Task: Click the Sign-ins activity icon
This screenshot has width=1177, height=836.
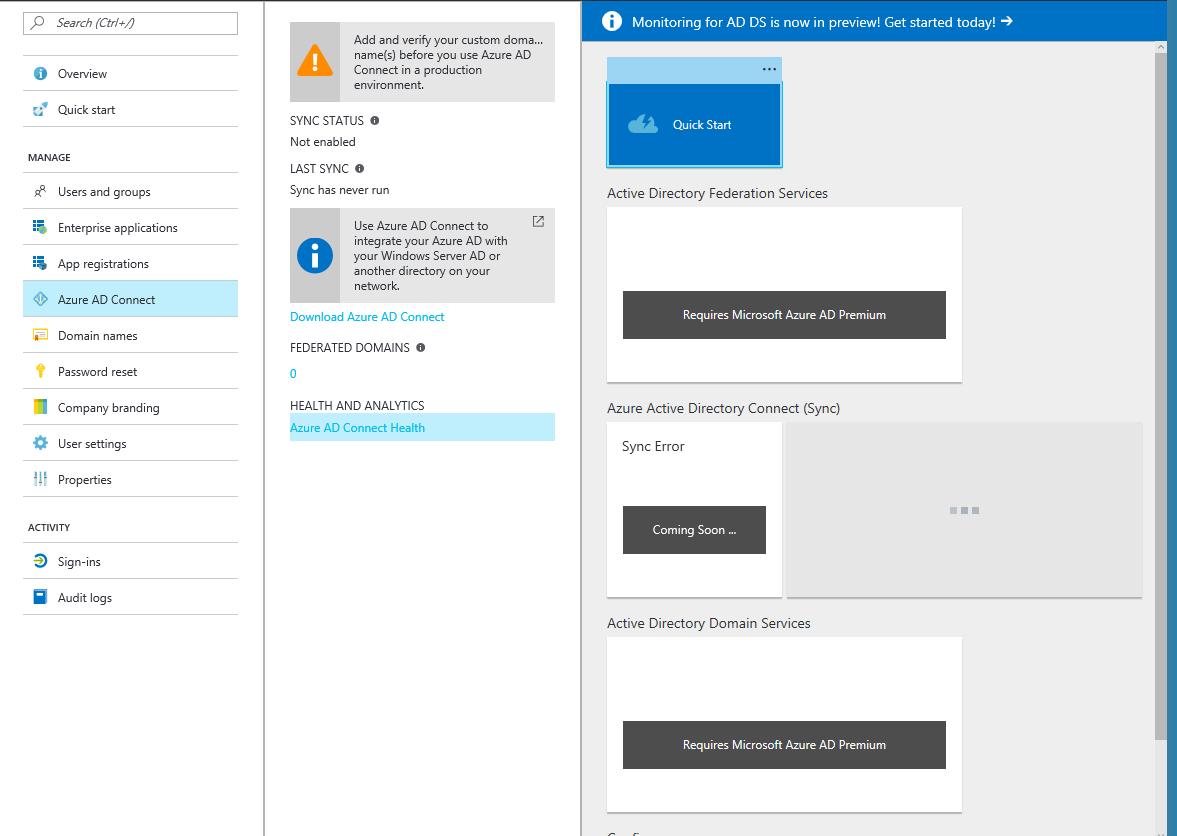Action: tap(40, 562)
